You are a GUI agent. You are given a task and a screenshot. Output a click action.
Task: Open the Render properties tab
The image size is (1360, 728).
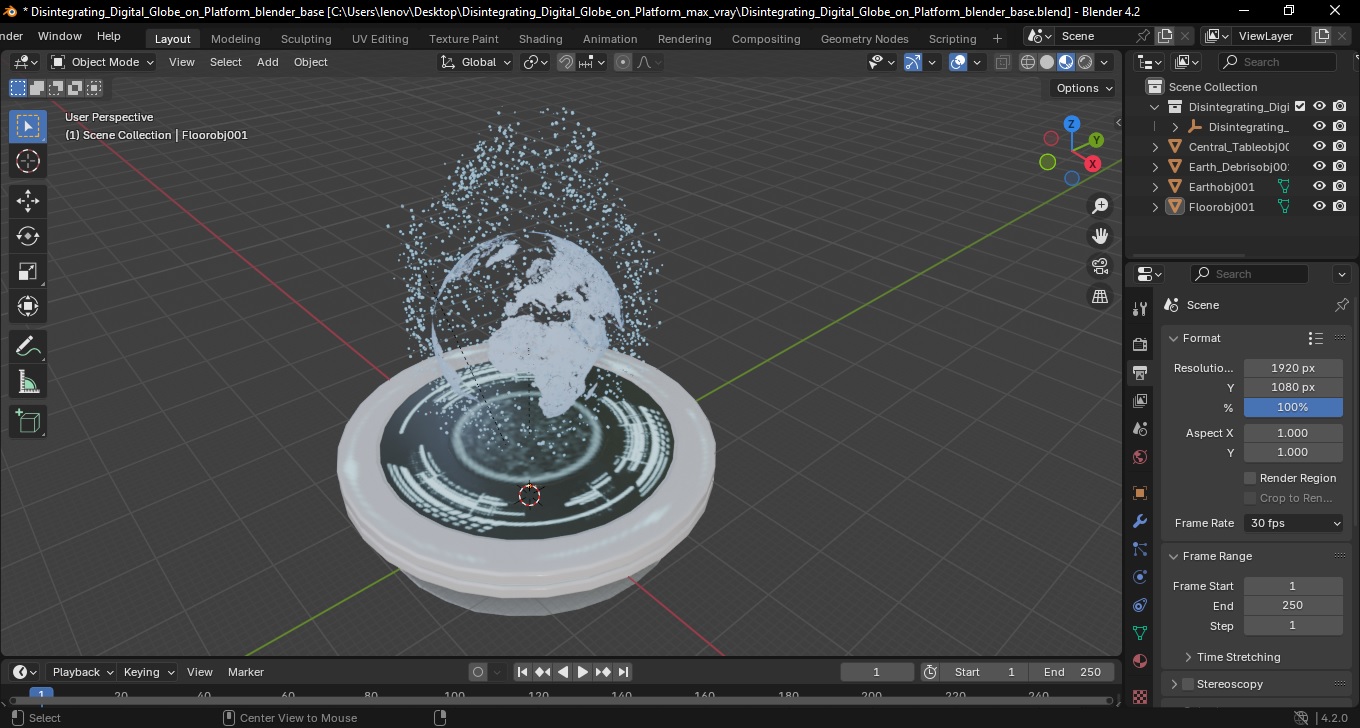[1139, 344]
